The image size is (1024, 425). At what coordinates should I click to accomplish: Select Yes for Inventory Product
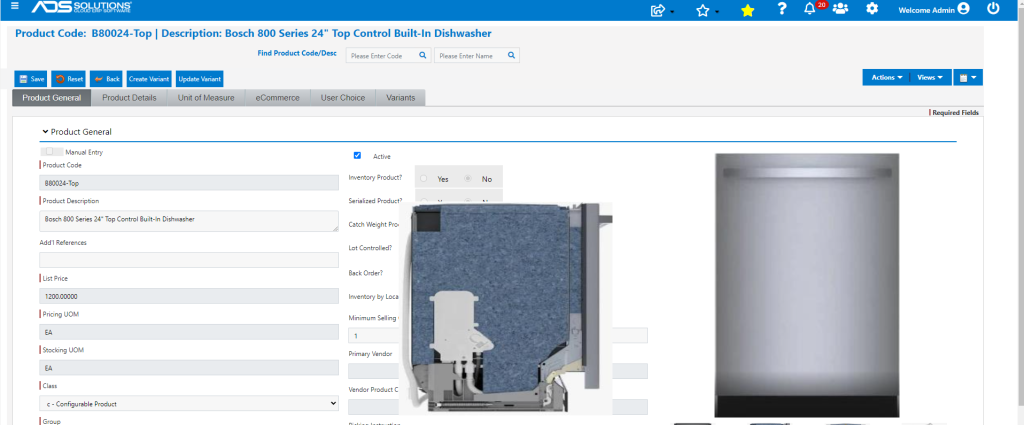point(424,178)
